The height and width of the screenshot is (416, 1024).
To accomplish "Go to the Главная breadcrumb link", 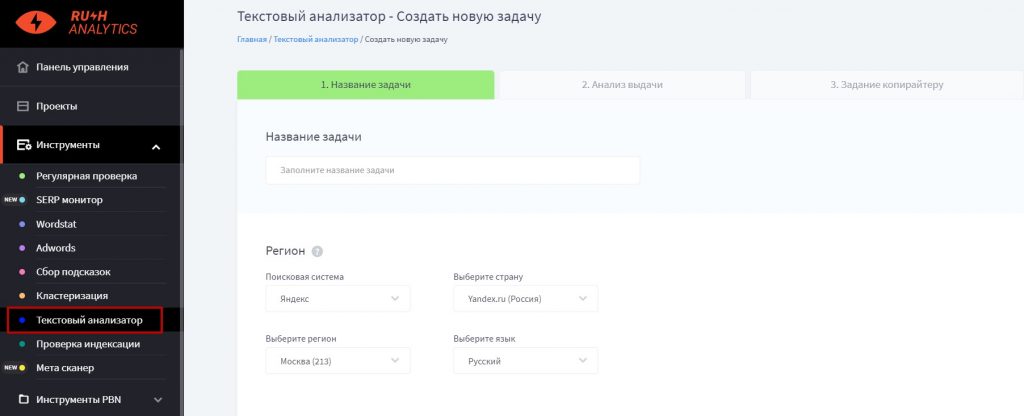I will (x=252, y=39).
